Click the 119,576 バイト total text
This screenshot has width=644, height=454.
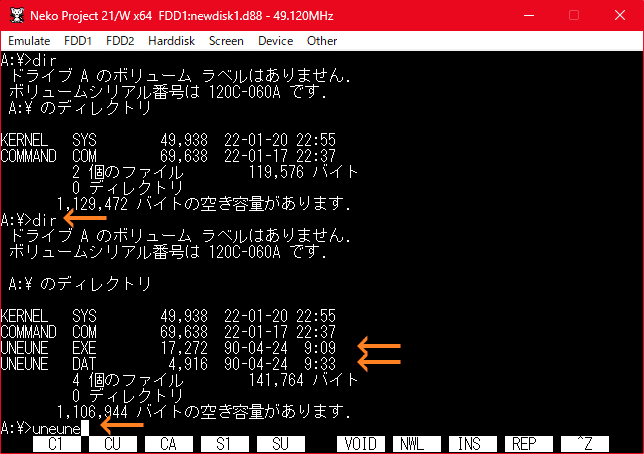click(x=303, y=172)
